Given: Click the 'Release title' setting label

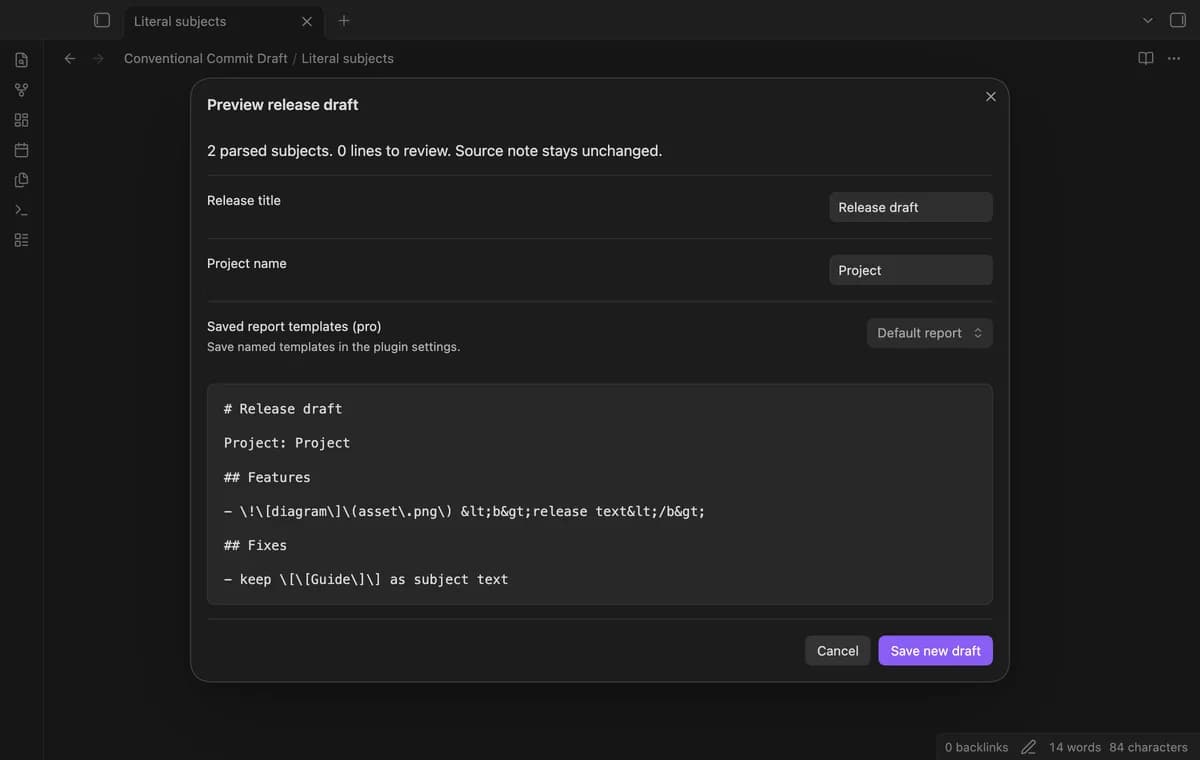Looking at the screenshot, I should tap(244, 200).
